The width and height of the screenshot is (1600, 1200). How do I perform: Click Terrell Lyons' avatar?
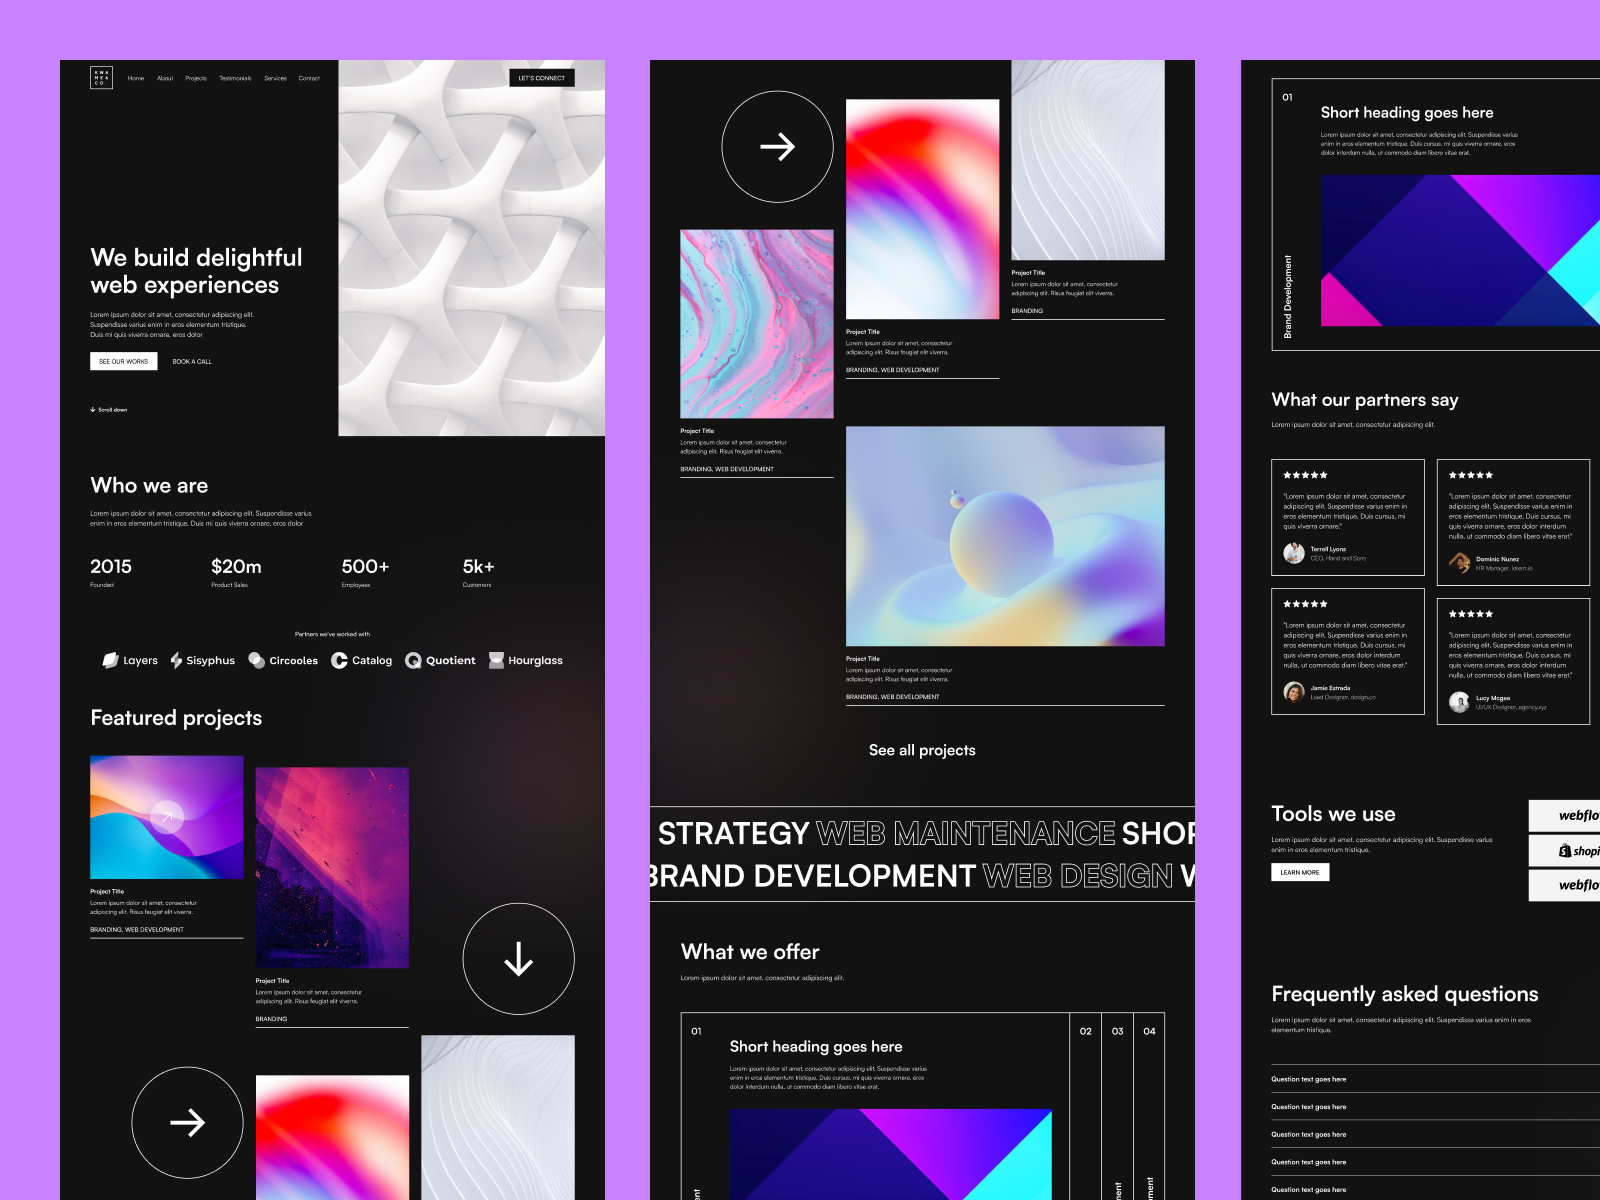pyautogui.click(x=1294, y=553)
